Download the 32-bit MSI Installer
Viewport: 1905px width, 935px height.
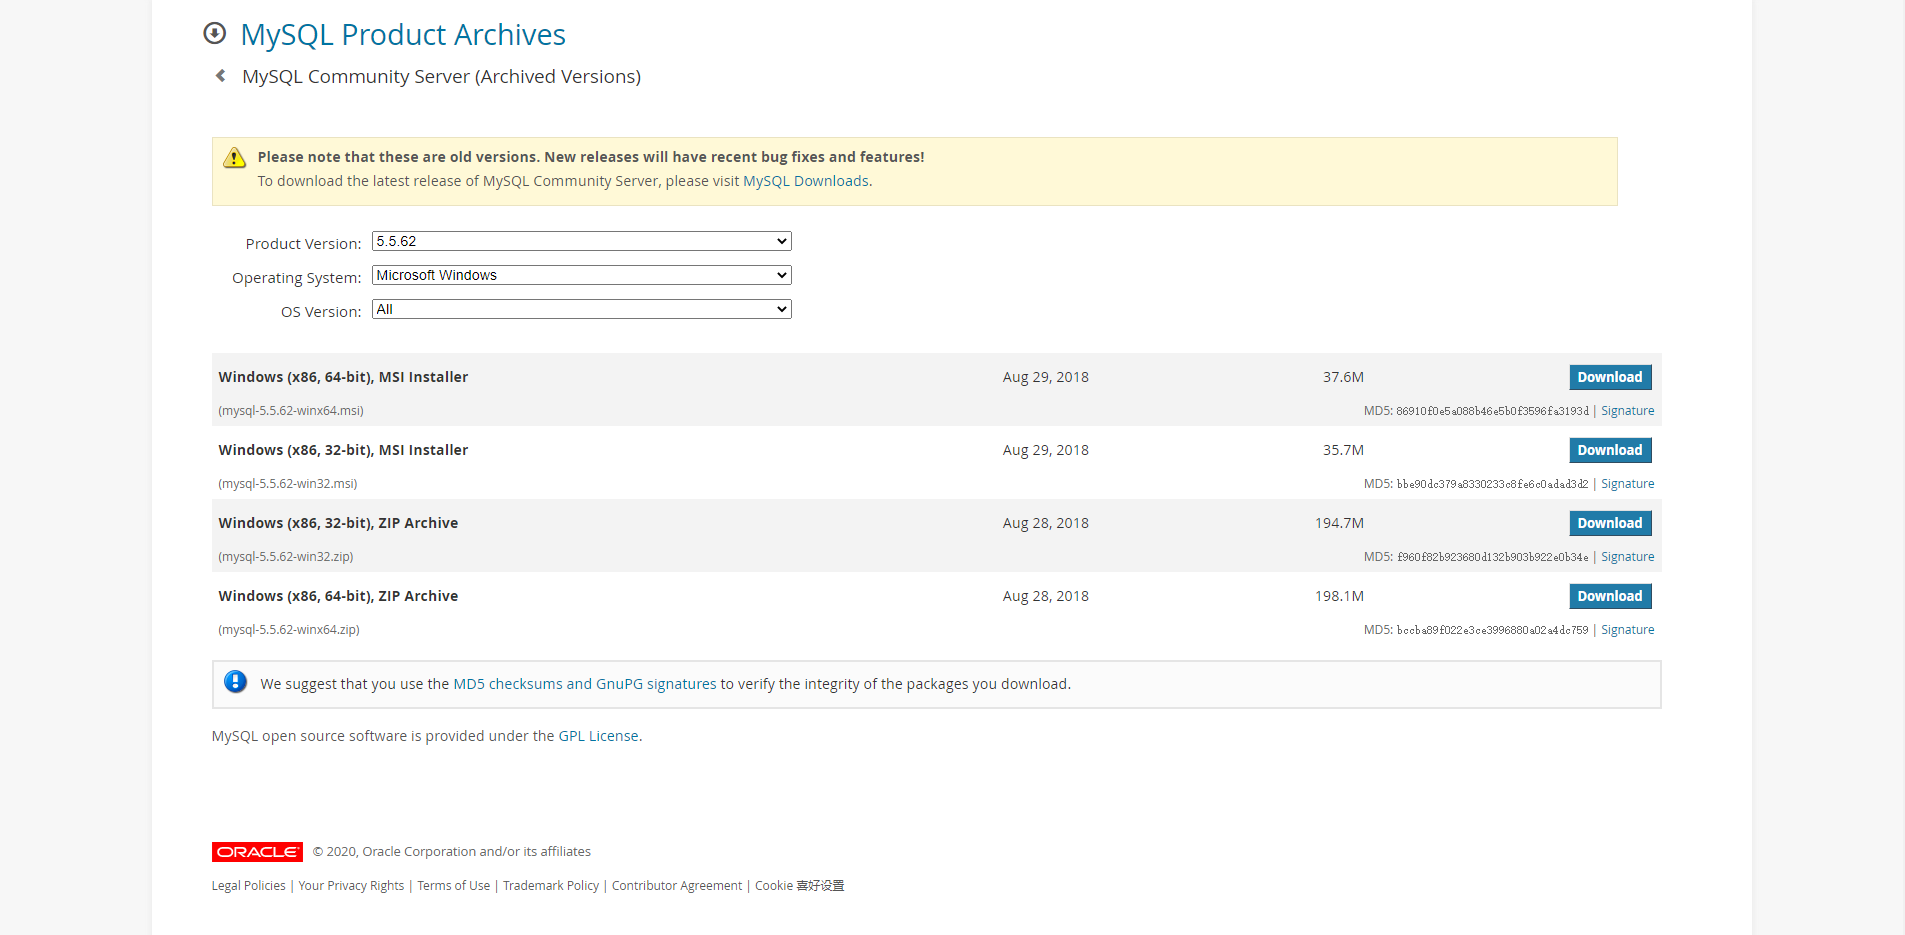[1610, 450]
